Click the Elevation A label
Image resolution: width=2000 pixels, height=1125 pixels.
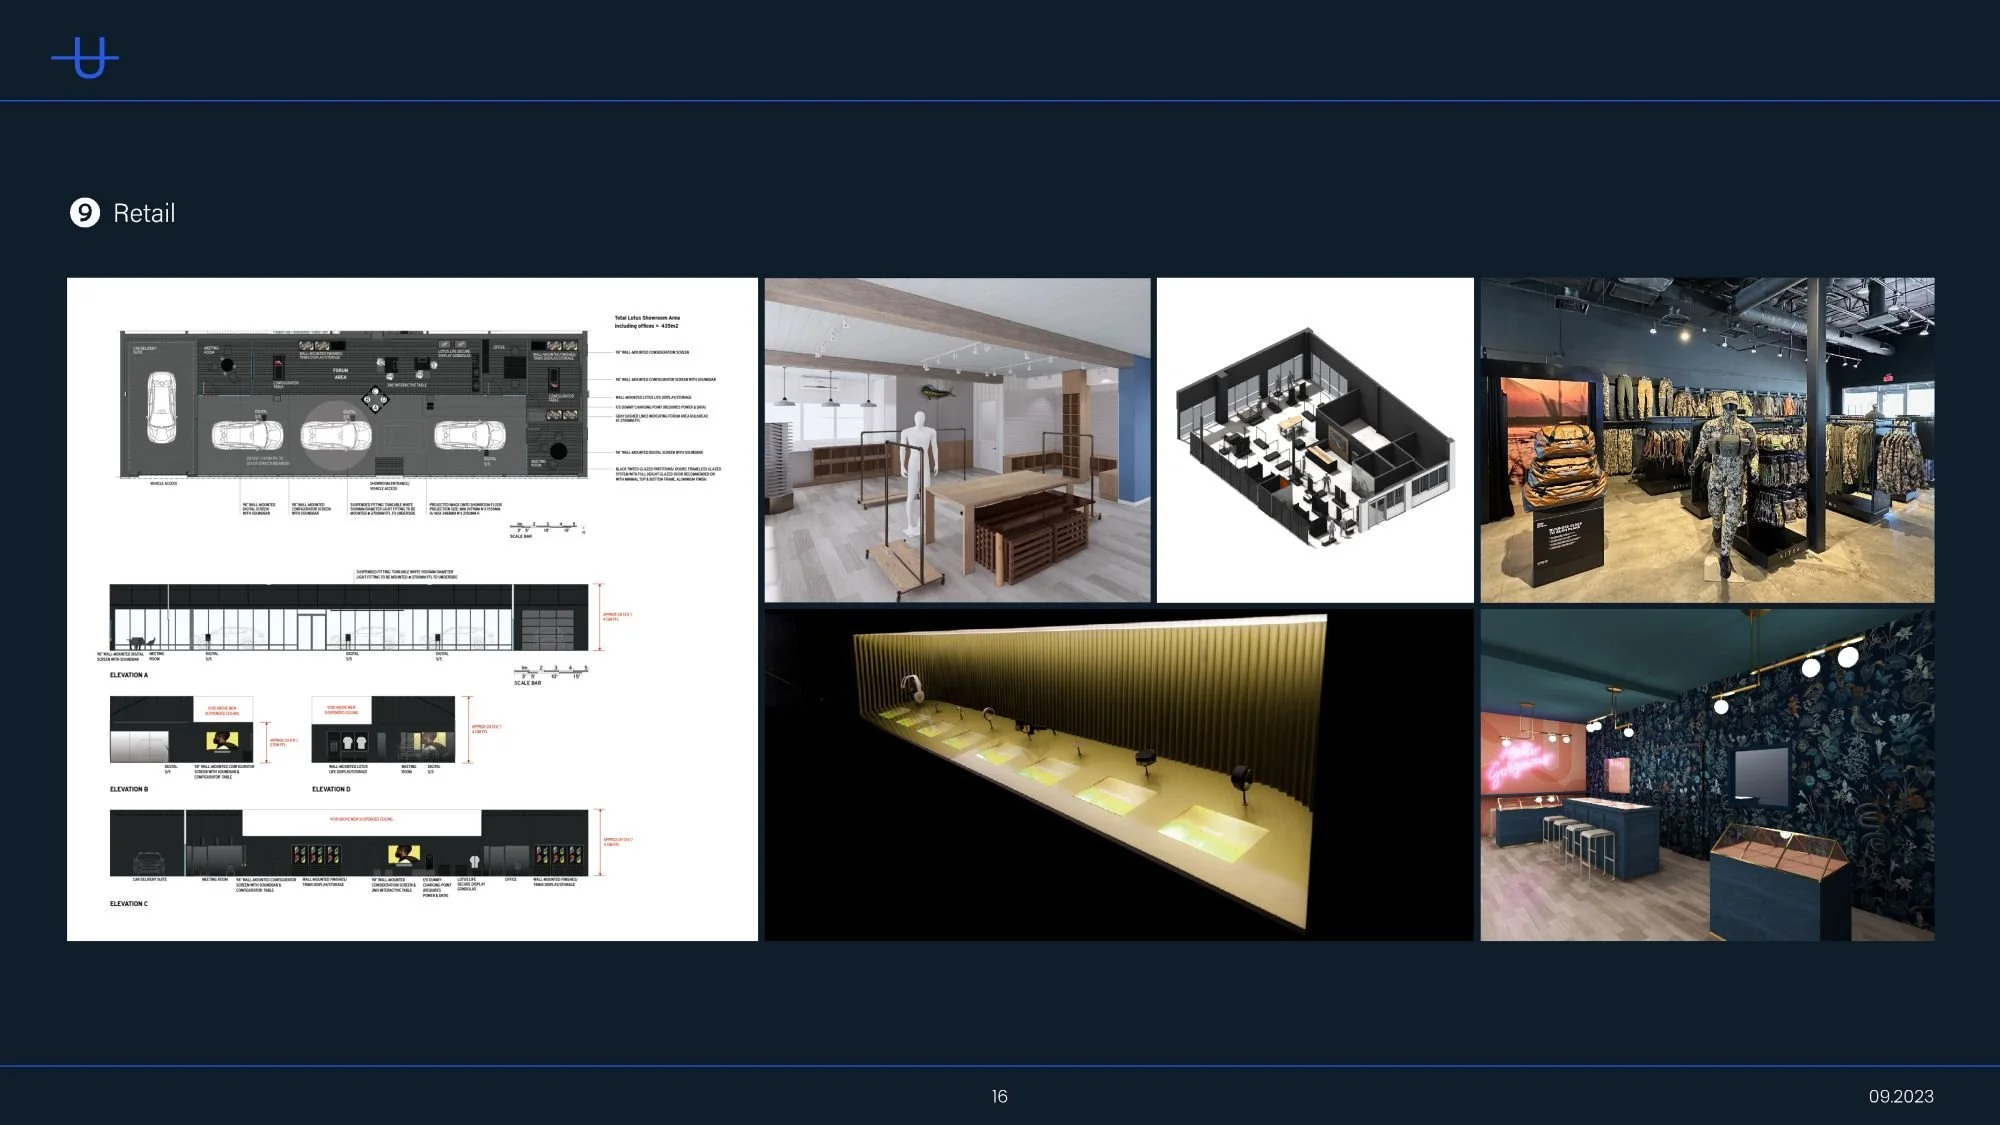click(x=129, y=675)
